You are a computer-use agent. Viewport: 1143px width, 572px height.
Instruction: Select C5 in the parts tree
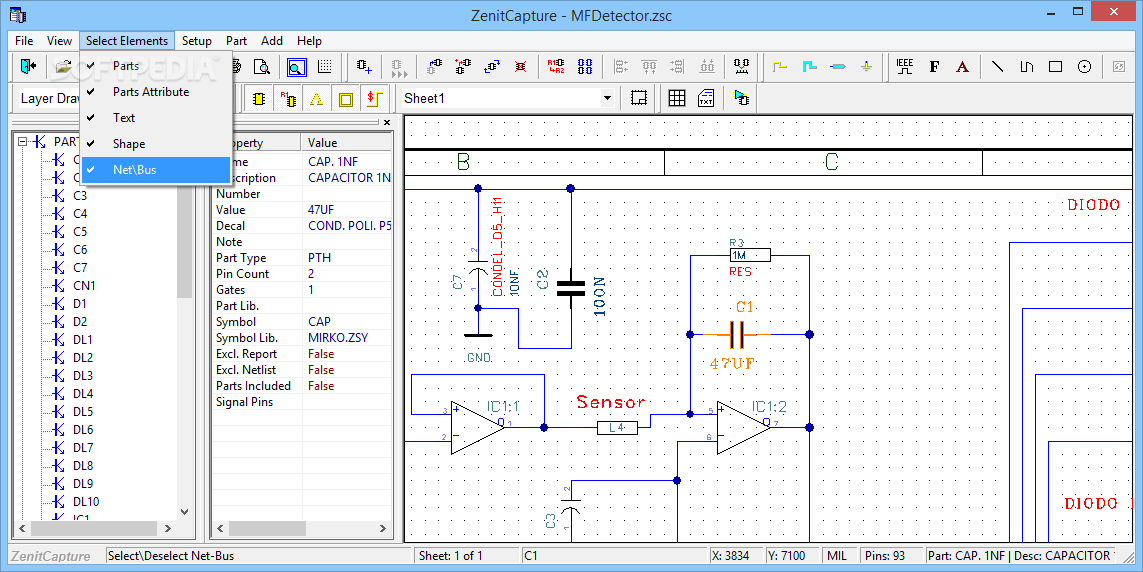[80, 232]
